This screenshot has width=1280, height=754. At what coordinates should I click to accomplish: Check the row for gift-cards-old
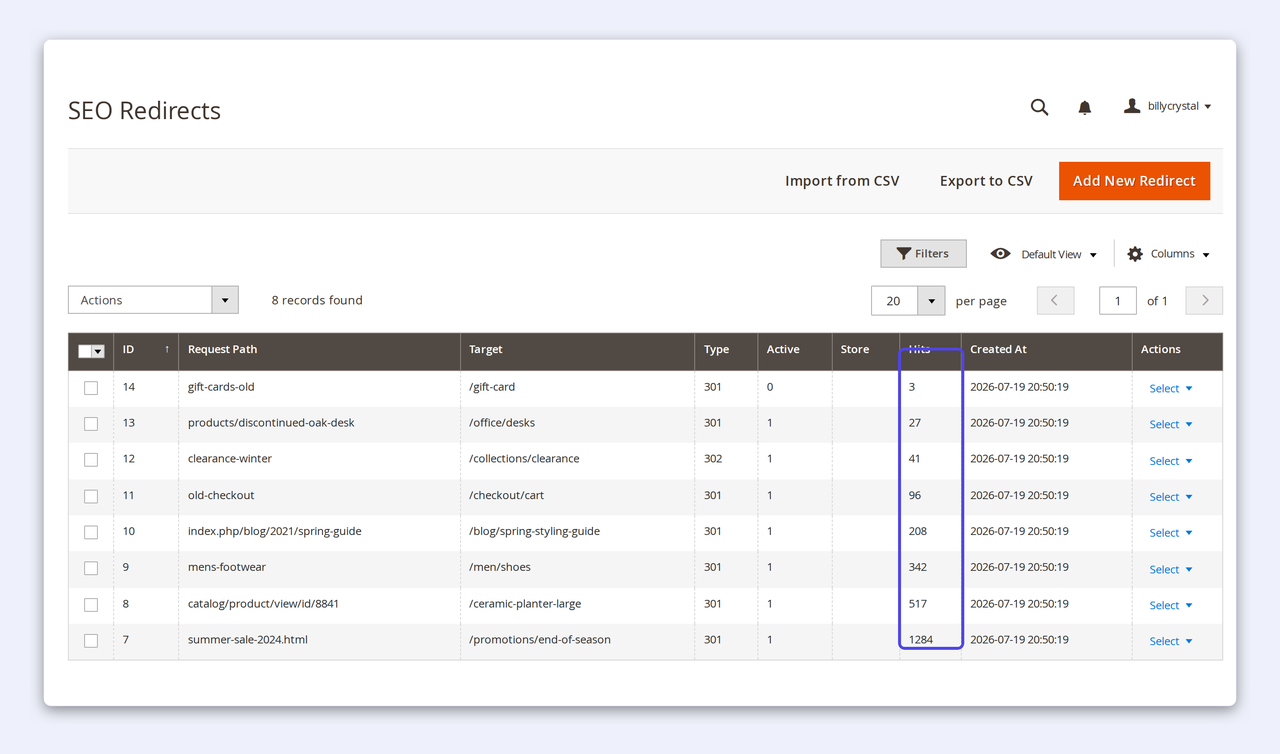click(x=91, y=388)
